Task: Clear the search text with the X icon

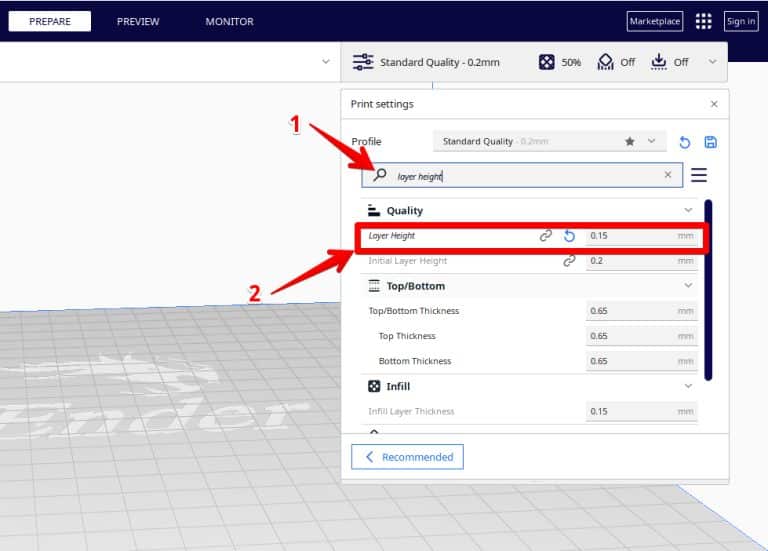Action: click(668, 175)
